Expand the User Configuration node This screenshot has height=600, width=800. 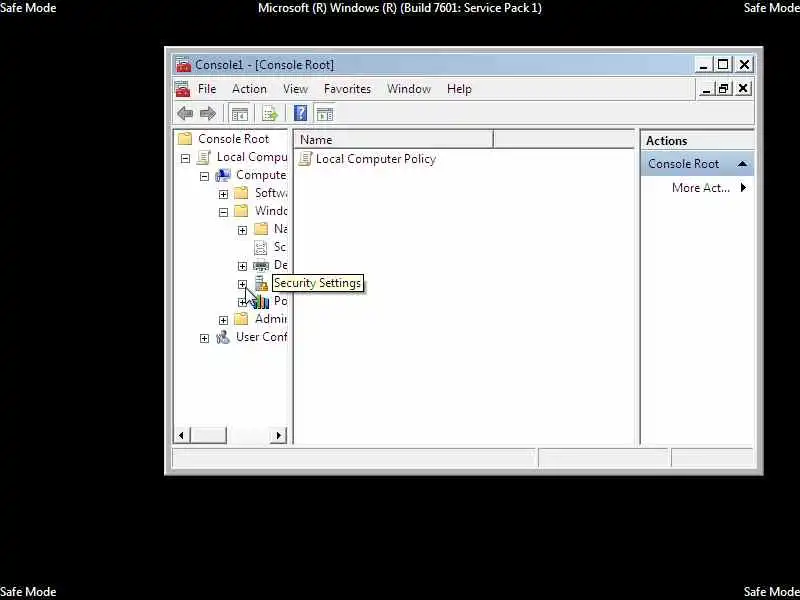click(x=204, y=338)
